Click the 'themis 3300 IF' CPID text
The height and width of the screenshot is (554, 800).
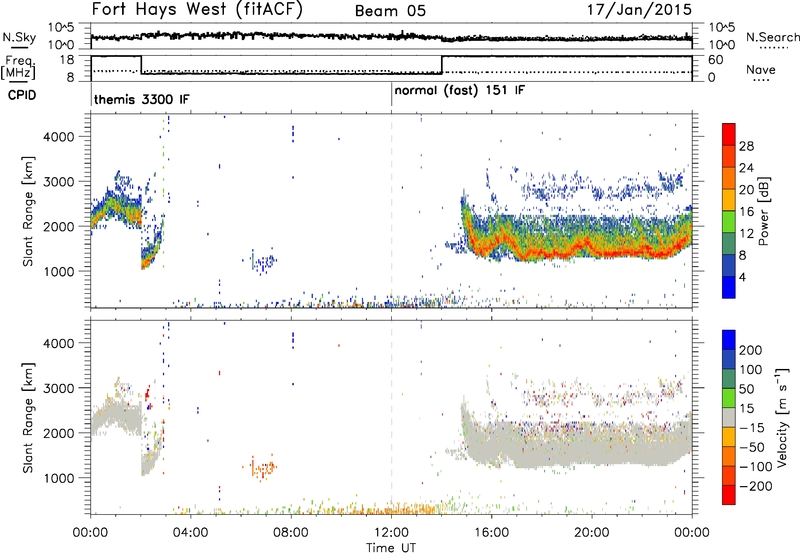tap(141, 99)
